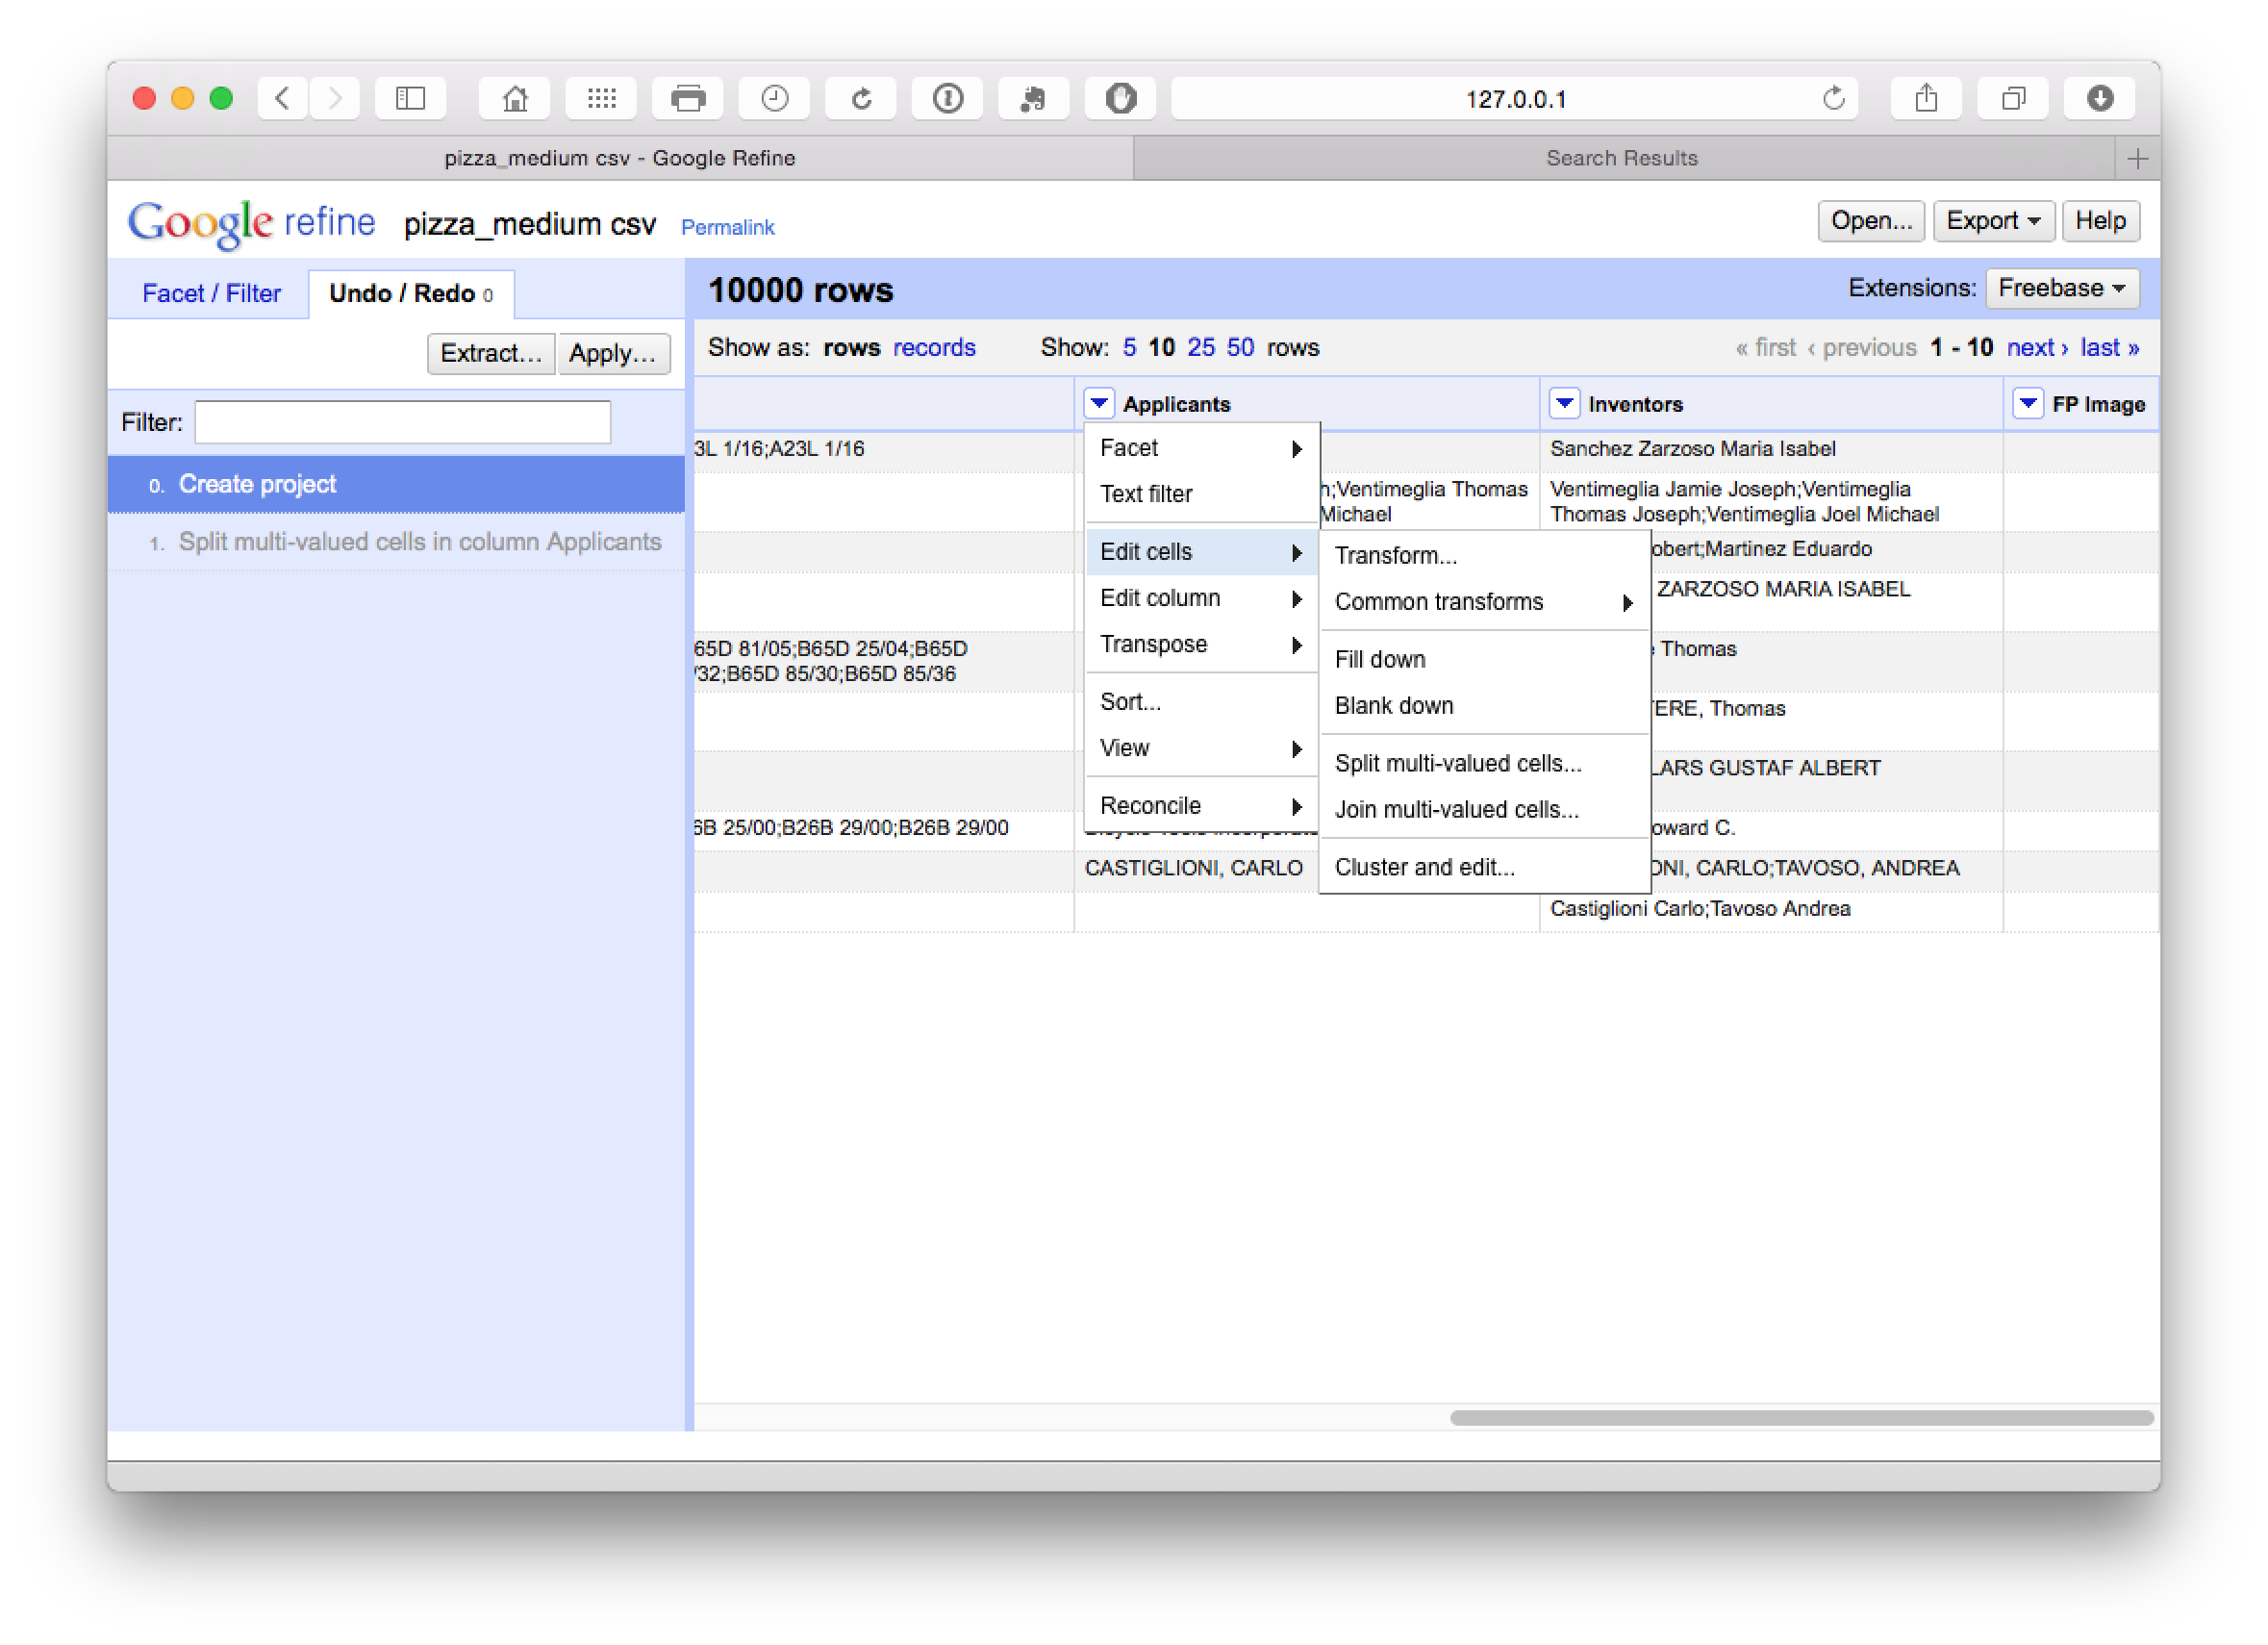This screenshot has width=2268, height=1645.
Task: Toggle the Safari sidebar icon
Action: [x=410, y=98]
